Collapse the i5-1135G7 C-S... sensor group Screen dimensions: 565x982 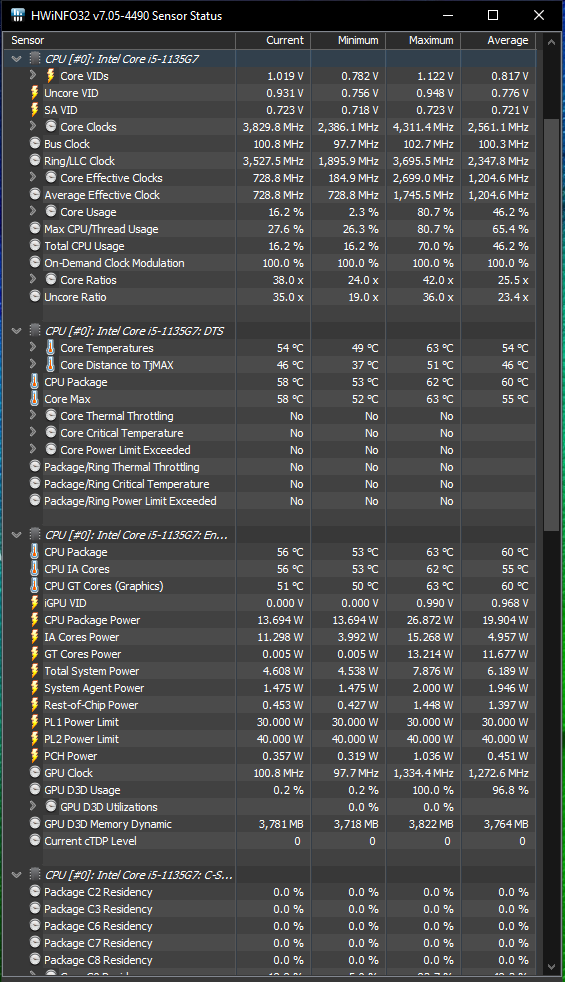click(17, 875)
